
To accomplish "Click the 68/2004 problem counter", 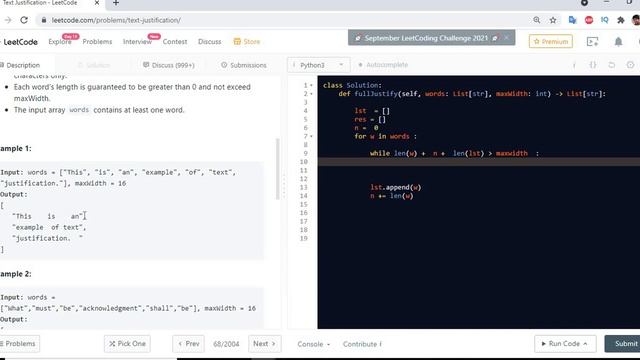I will [226, 344].
